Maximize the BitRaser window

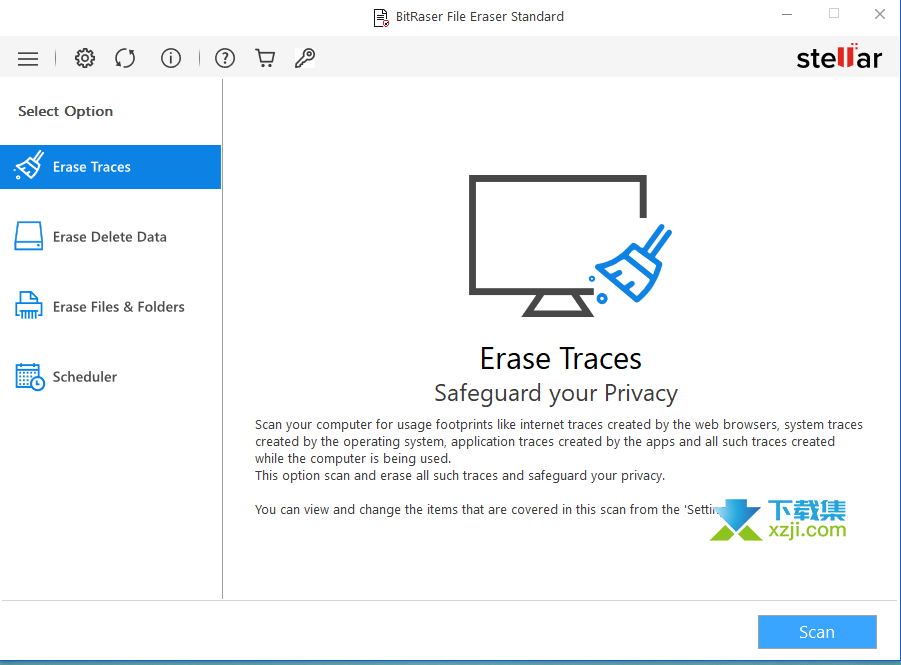tap(834, 13)
